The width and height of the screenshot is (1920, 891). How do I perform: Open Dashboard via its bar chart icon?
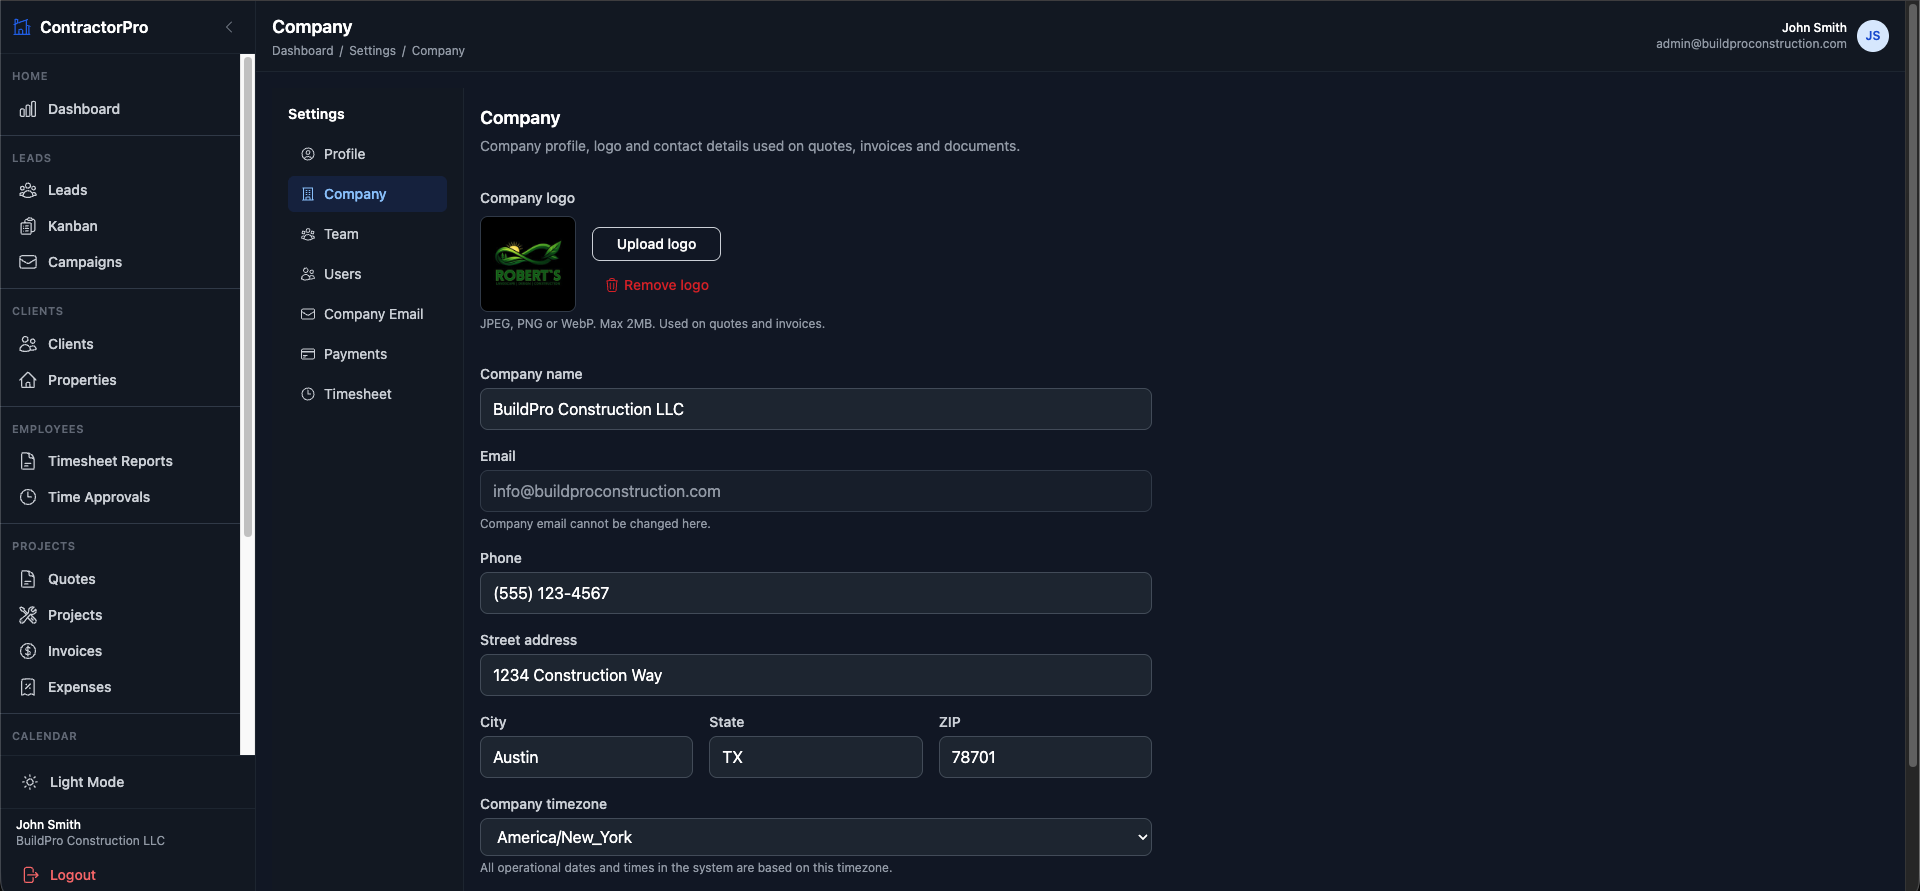tap(28, 109)
